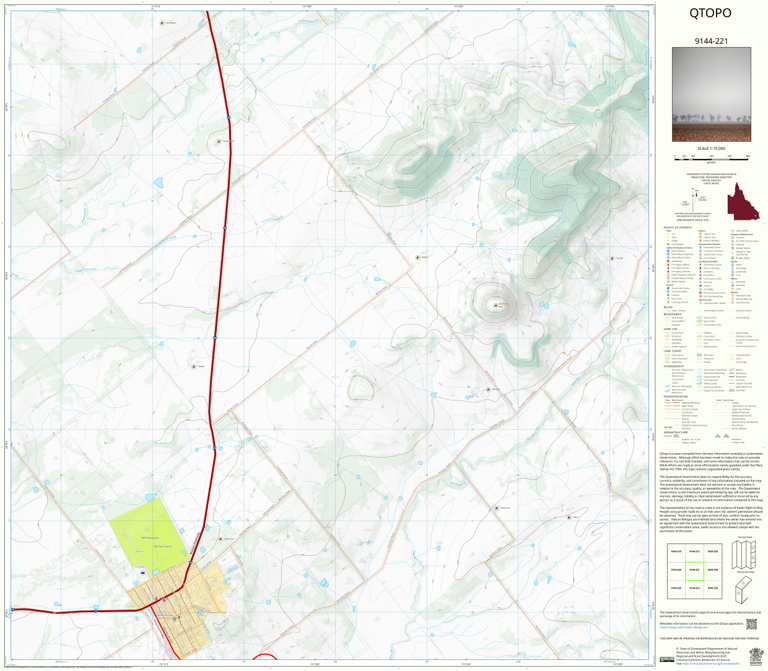Screen dimensions: 768x671
Task: Click the metres scale bar
Action: pyautogui.click(x=711, y=157)
